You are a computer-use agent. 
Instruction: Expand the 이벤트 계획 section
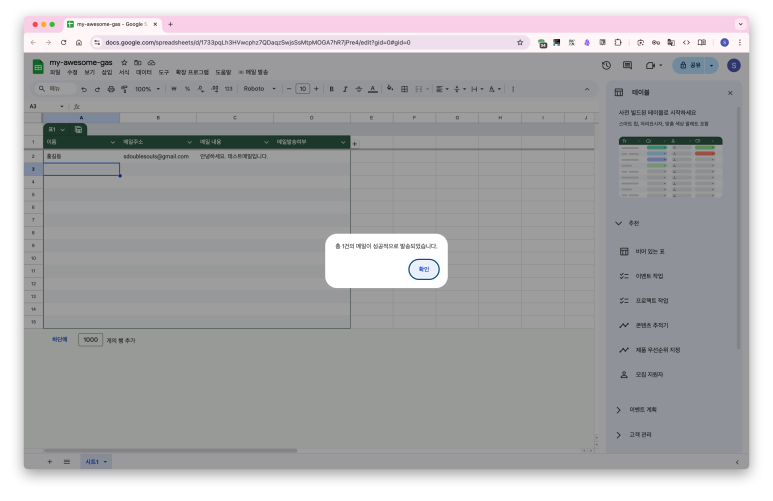618,409
